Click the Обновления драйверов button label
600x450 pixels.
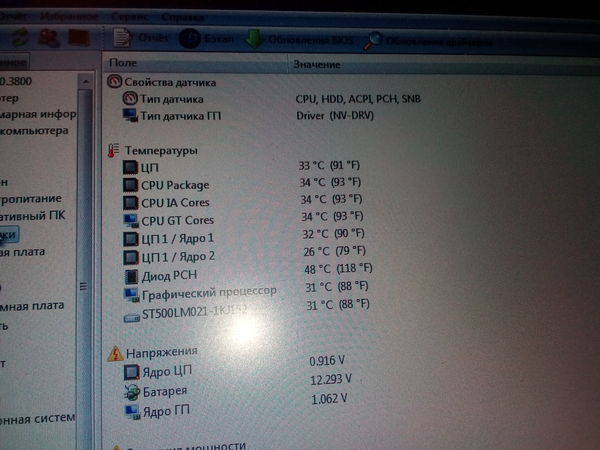[439, 41]
